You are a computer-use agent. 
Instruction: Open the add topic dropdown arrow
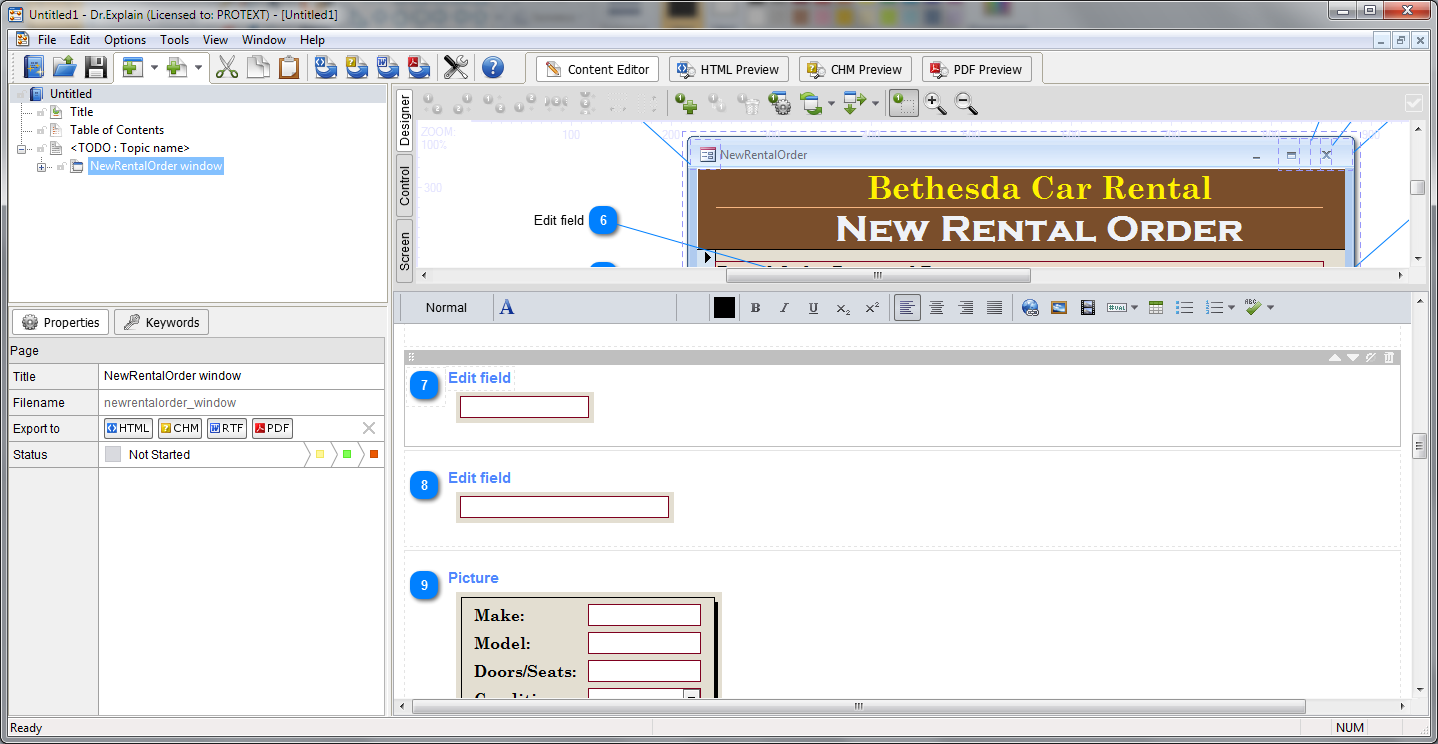(x=154, y=68)
